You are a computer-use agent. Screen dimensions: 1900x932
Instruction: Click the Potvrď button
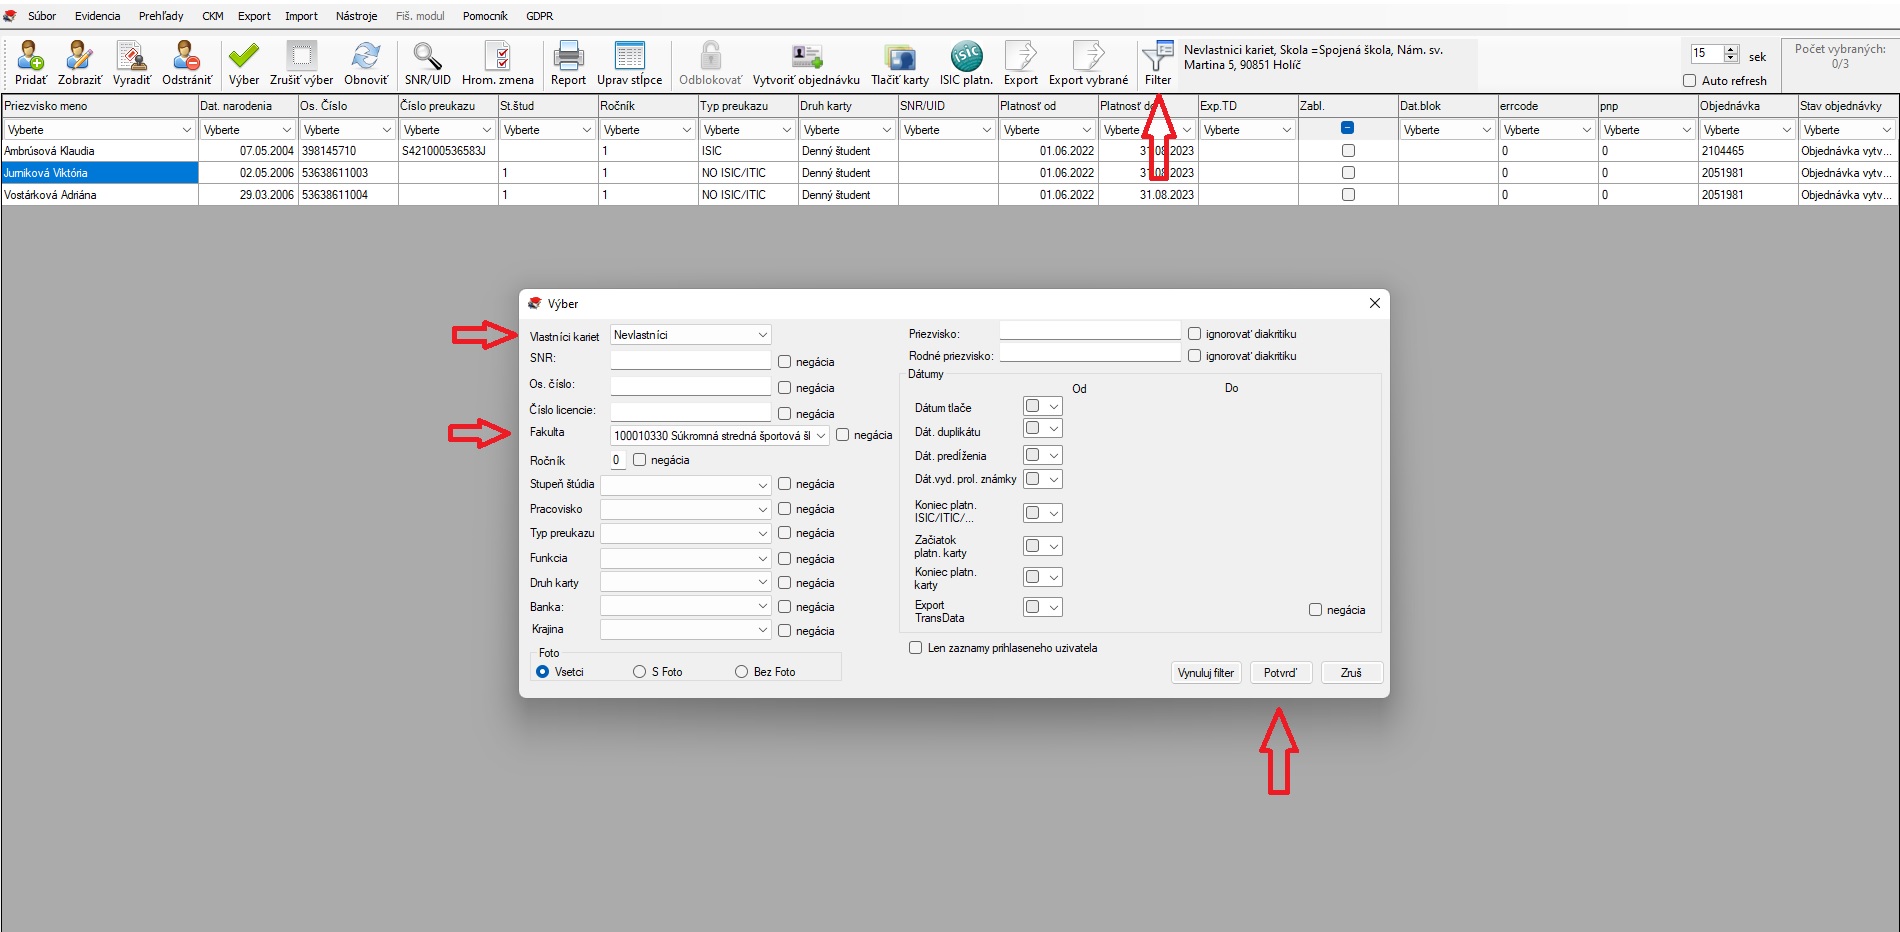(x=1280, y=673)
